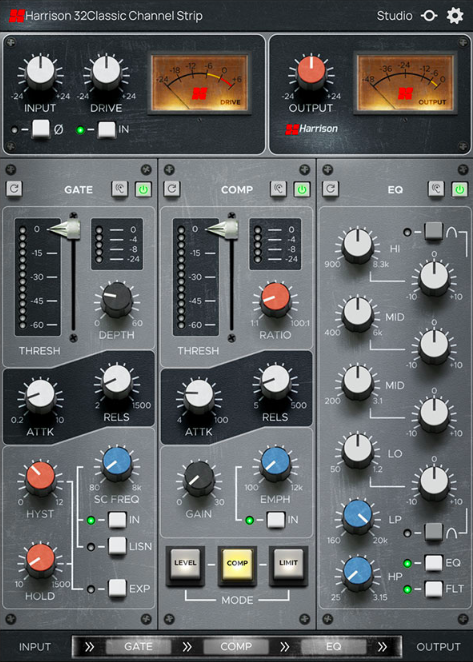
Task: Toggle the phase invert Ø button
Action: pos(41,129)
